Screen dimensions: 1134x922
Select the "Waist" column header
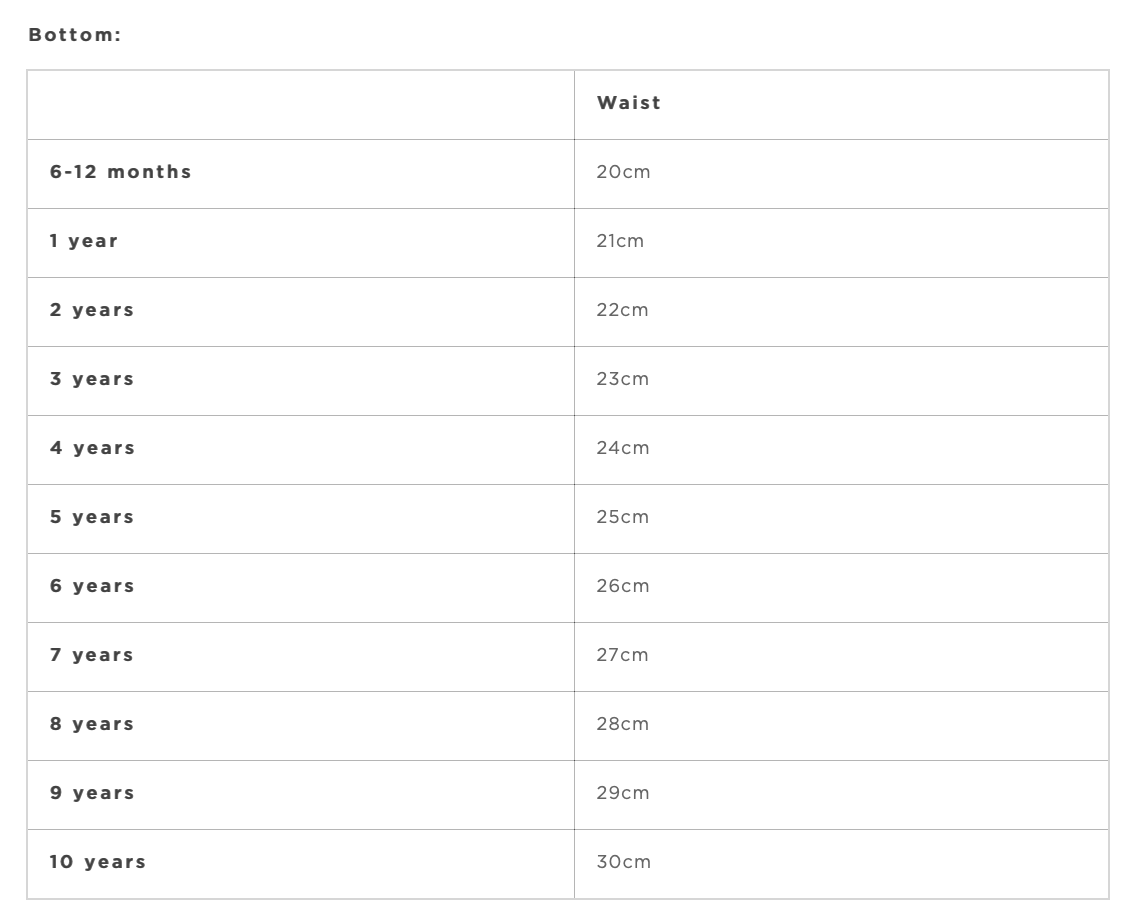point(629,103)
